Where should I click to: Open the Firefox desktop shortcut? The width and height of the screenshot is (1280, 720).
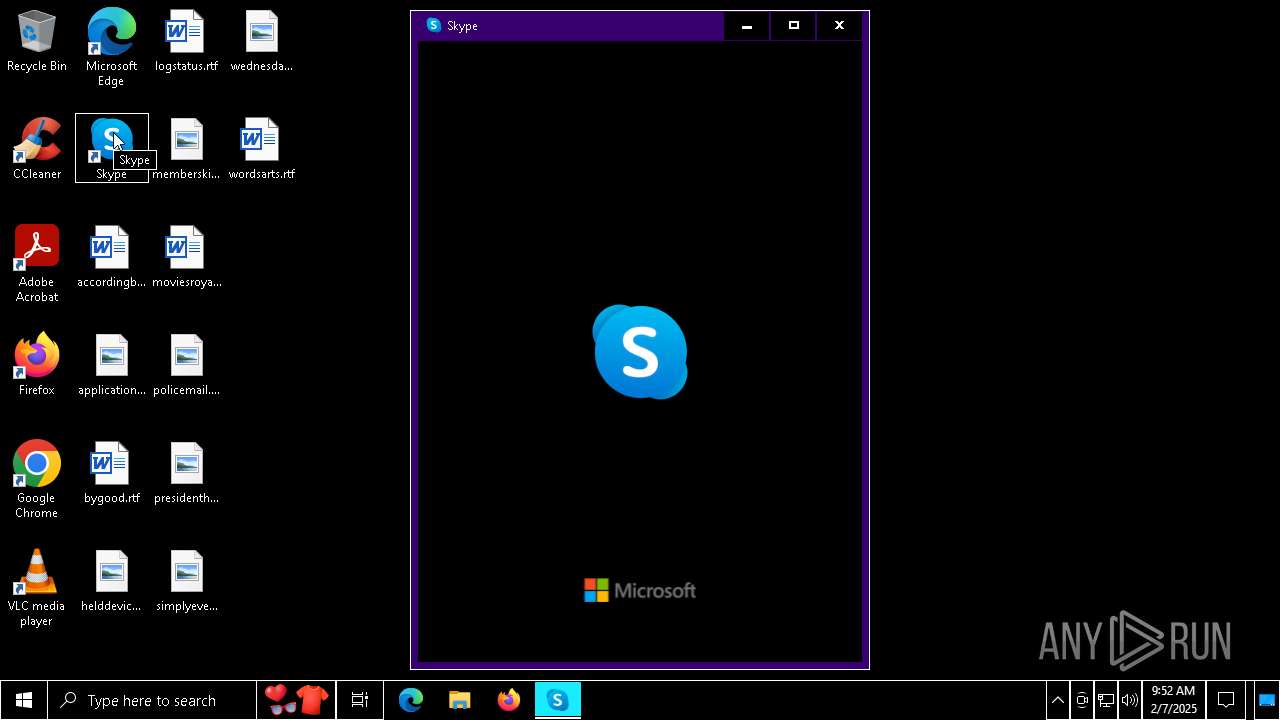37,365
